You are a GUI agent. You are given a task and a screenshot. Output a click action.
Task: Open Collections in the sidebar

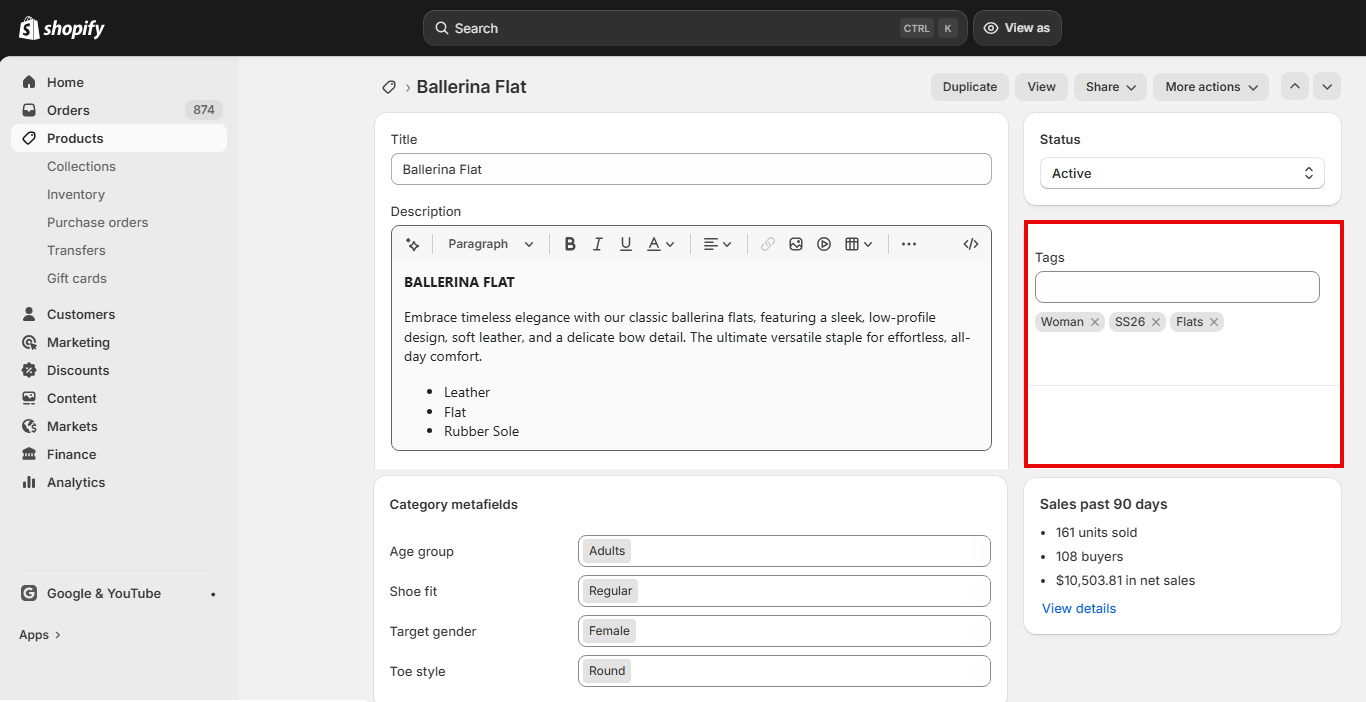pos(81,166)
